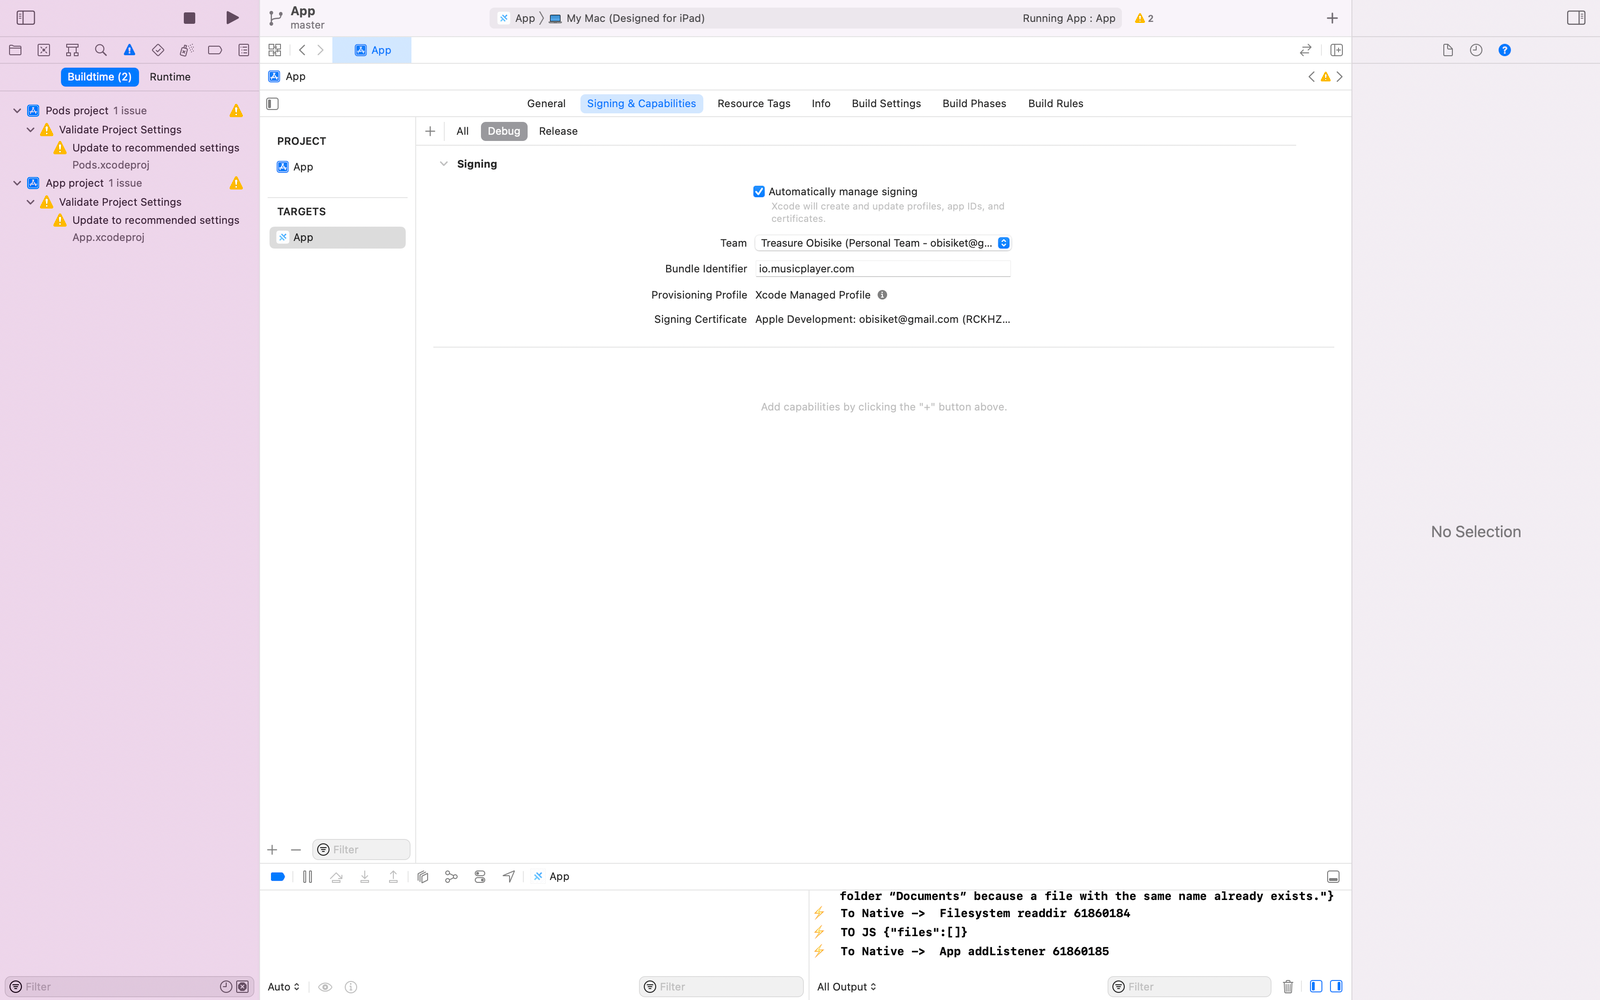Edit the Bundle Identifier field
The width and height of the screenshot is (1600, 1000).
[883, 269]
